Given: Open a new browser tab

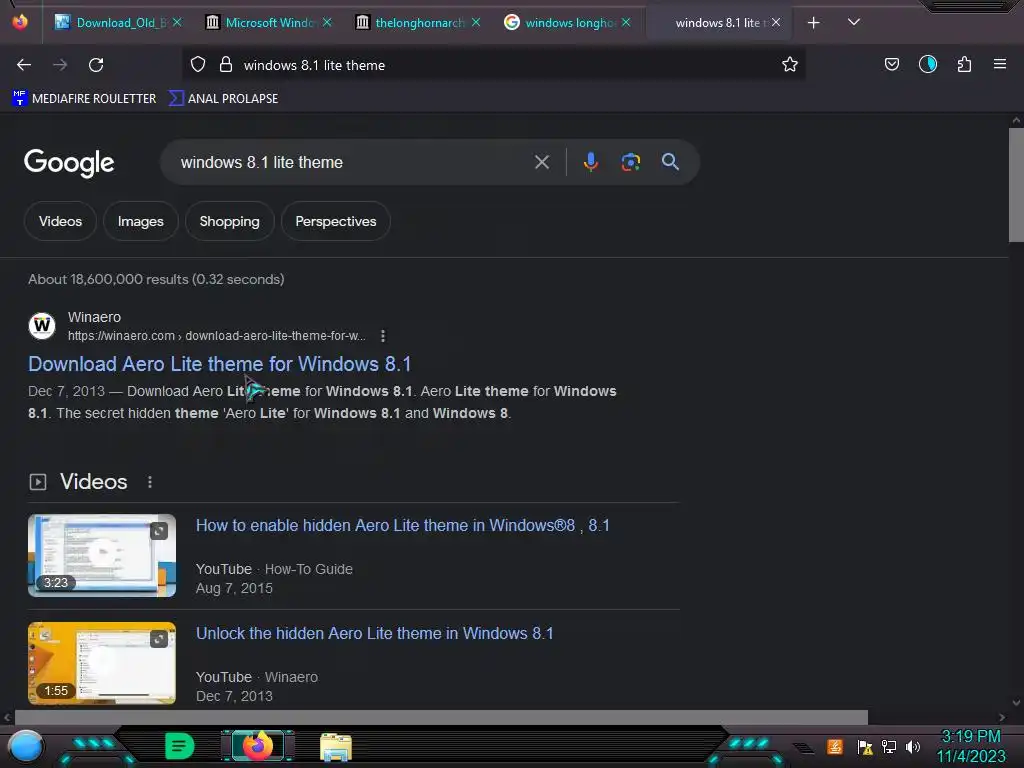Looking at the screenshot, I should (813, 23).
